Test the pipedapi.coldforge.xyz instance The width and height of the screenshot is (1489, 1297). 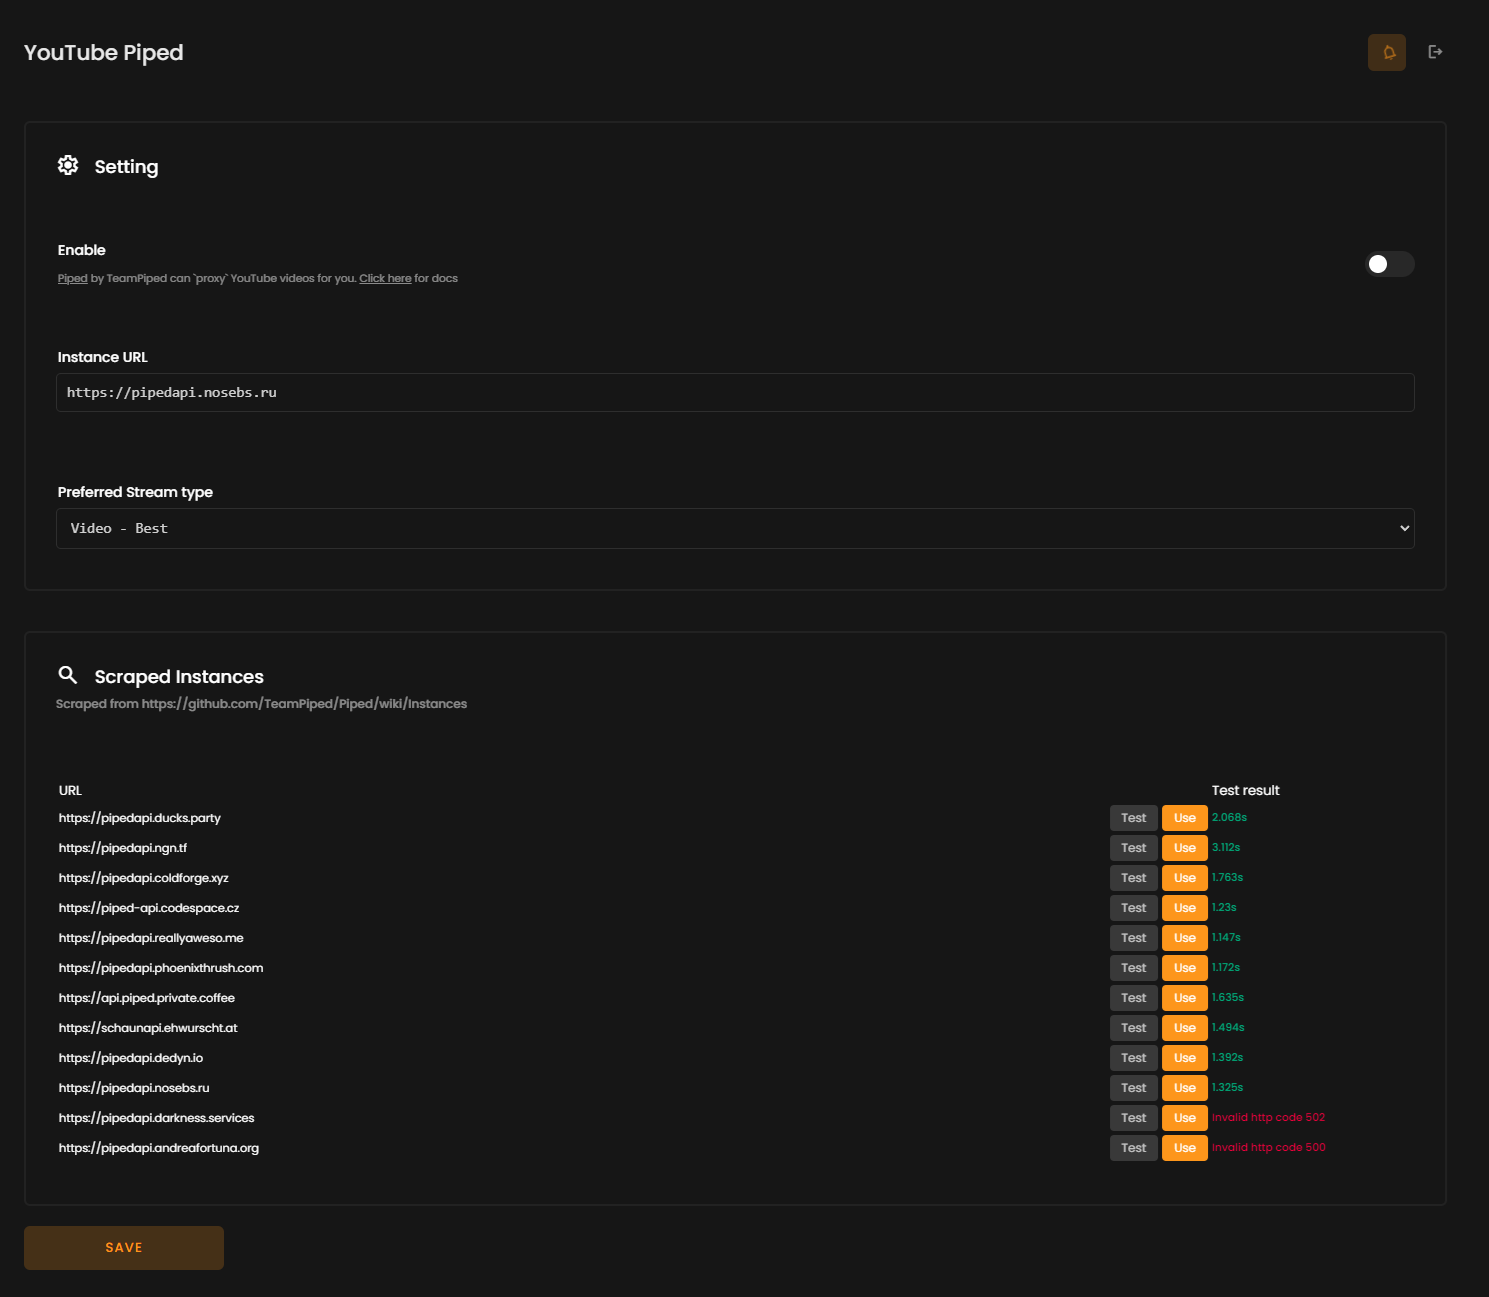click(x=1133, y=878)
